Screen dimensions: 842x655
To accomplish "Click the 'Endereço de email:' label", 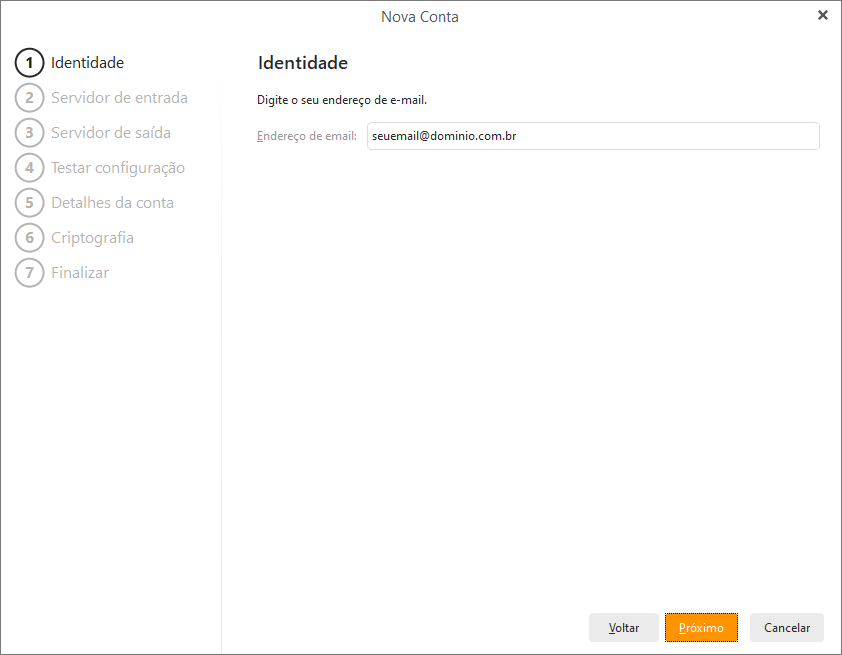I will click(307, 136).
